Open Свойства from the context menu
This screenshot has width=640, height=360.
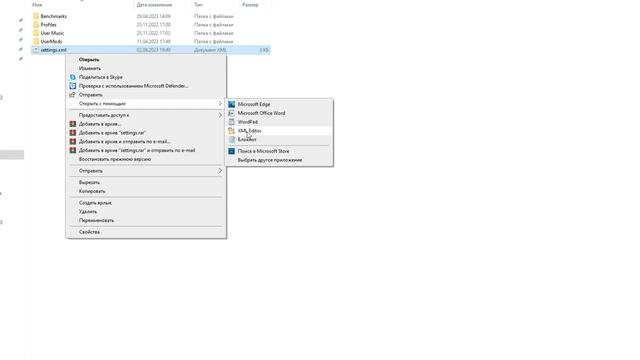89,232
